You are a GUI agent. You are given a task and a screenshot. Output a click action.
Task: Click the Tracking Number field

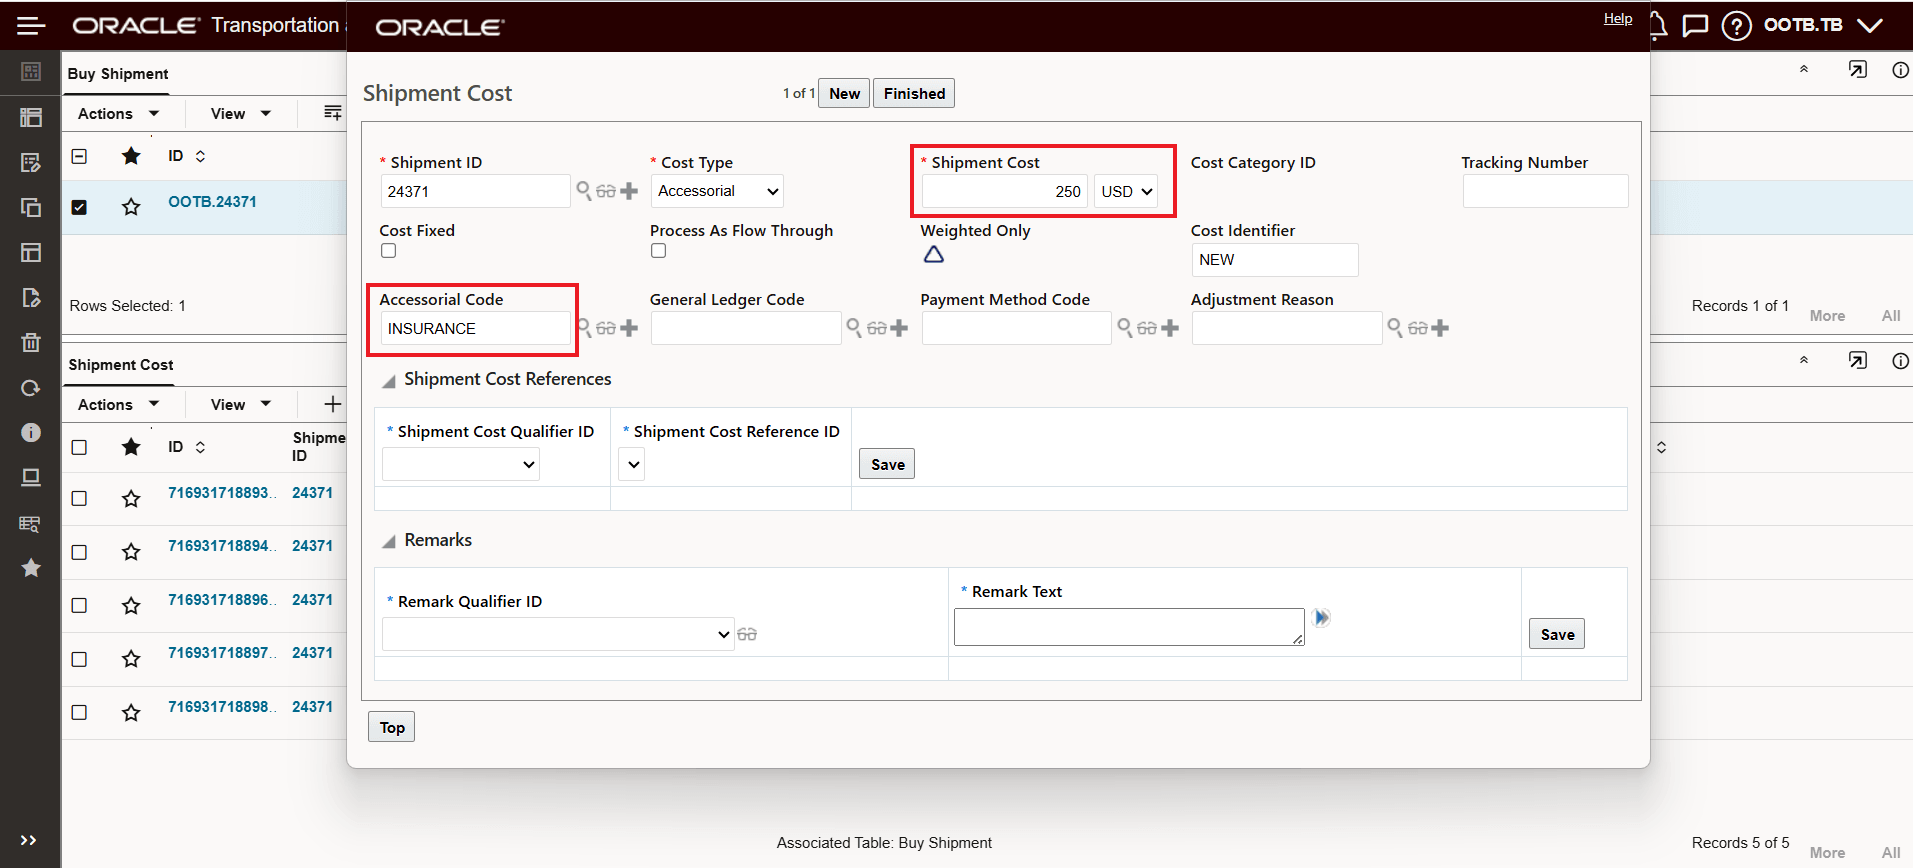click(1545, 191)
